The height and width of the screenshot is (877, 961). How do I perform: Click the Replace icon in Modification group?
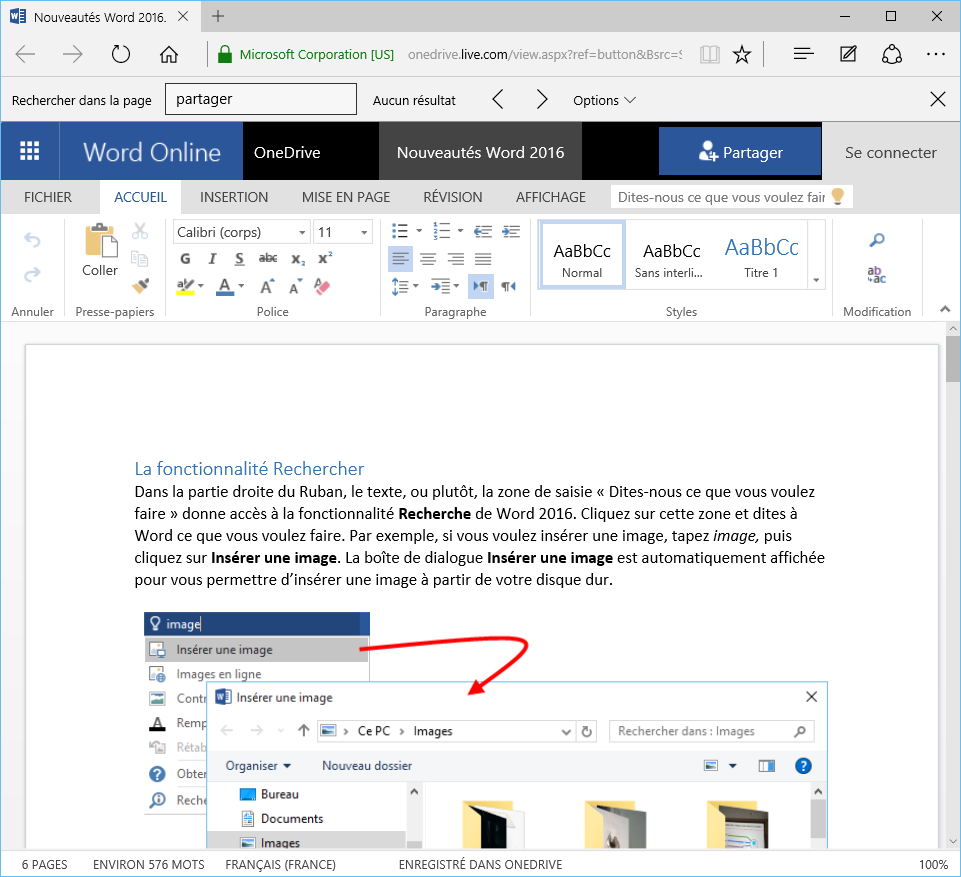click(x=877, y=276)
